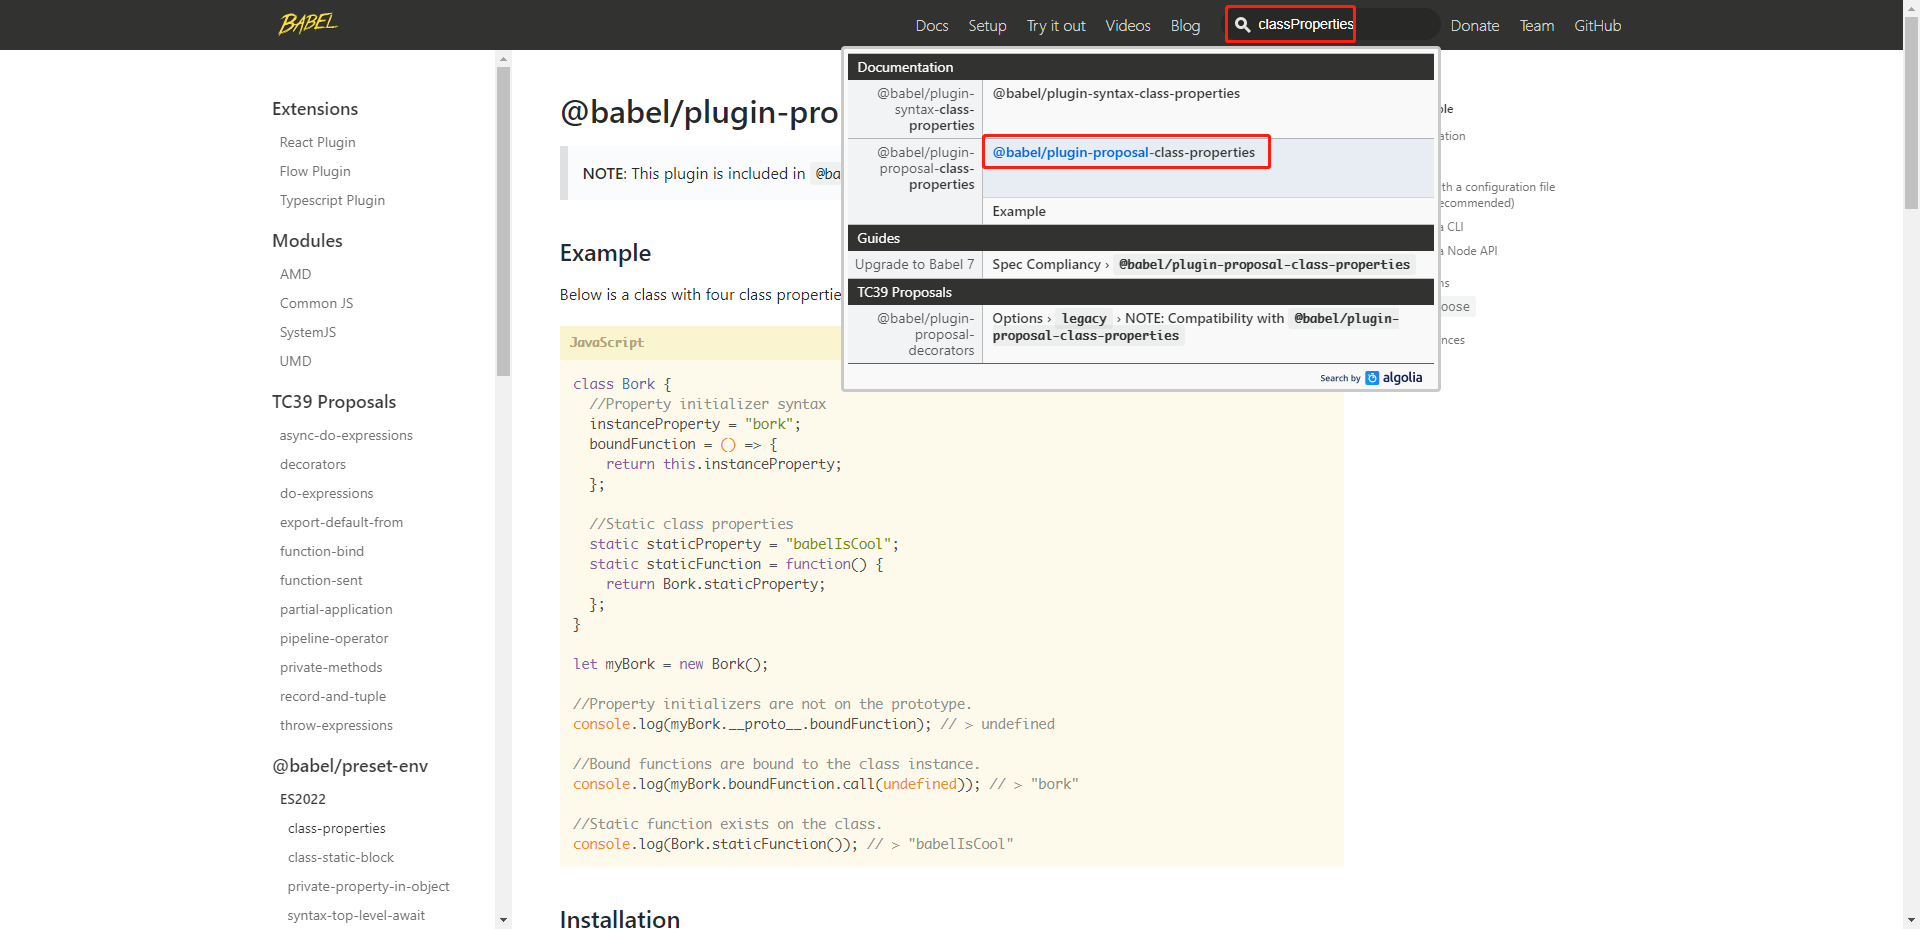Open Spec Compliancy guide result
The height and width of the screenshot is (929, 1920).
coord(1208,265)
